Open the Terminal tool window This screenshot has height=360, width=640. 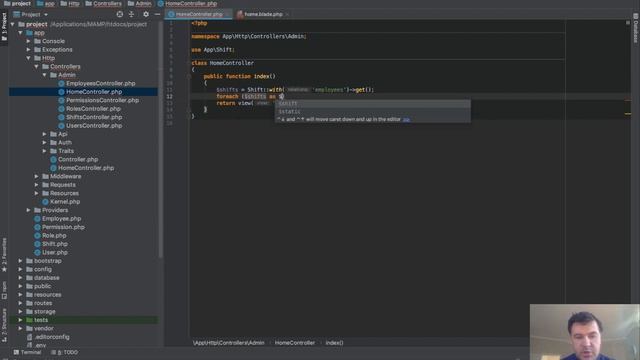pos(27,352)
